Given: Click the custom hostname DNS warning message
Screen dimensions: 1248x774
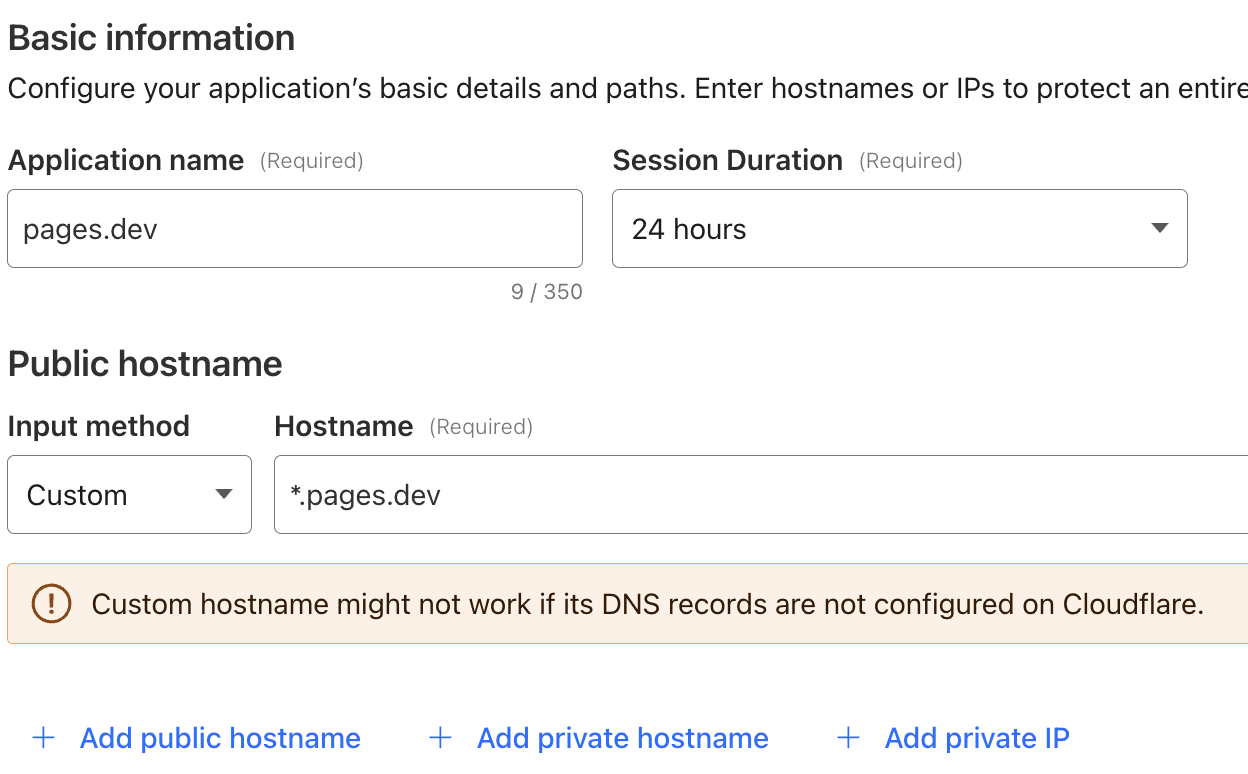Looking at the screenshot, I should 647,604.
